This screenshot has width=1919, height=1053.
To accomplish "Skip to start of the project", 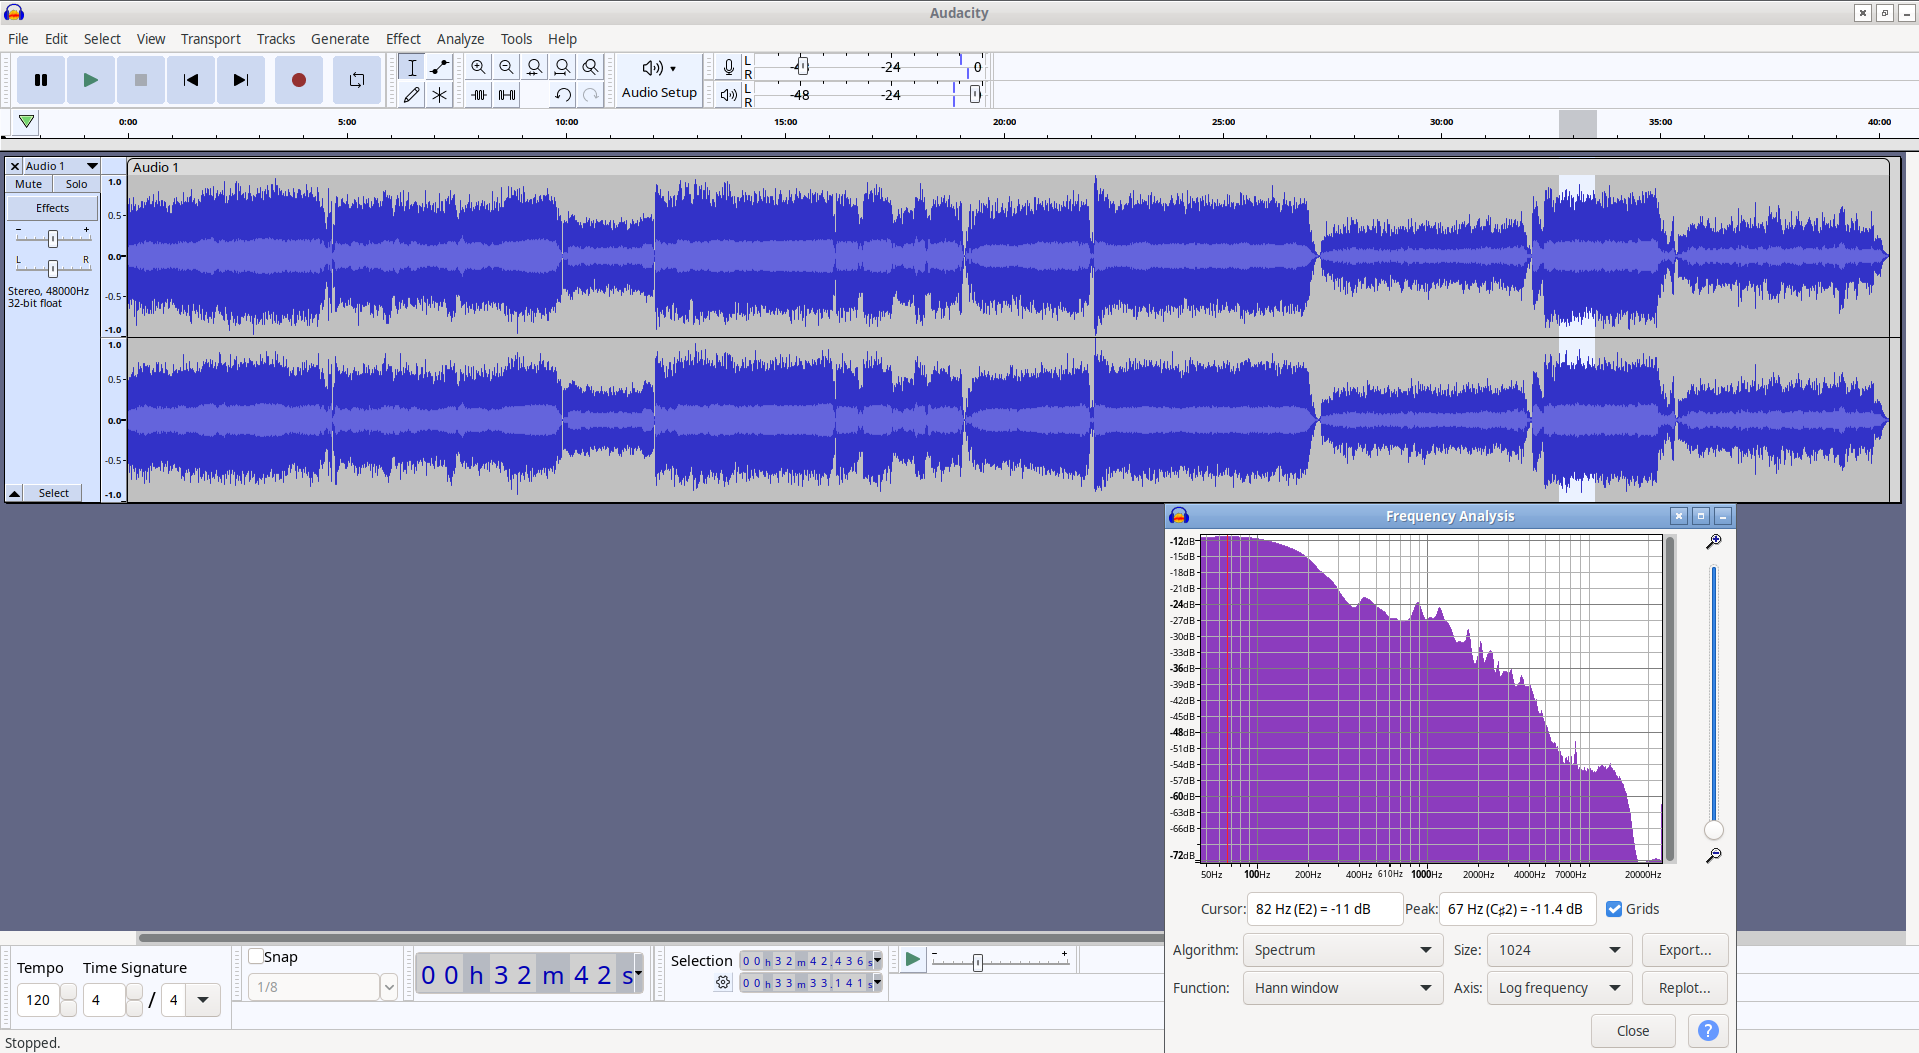I will pos(190,80).
